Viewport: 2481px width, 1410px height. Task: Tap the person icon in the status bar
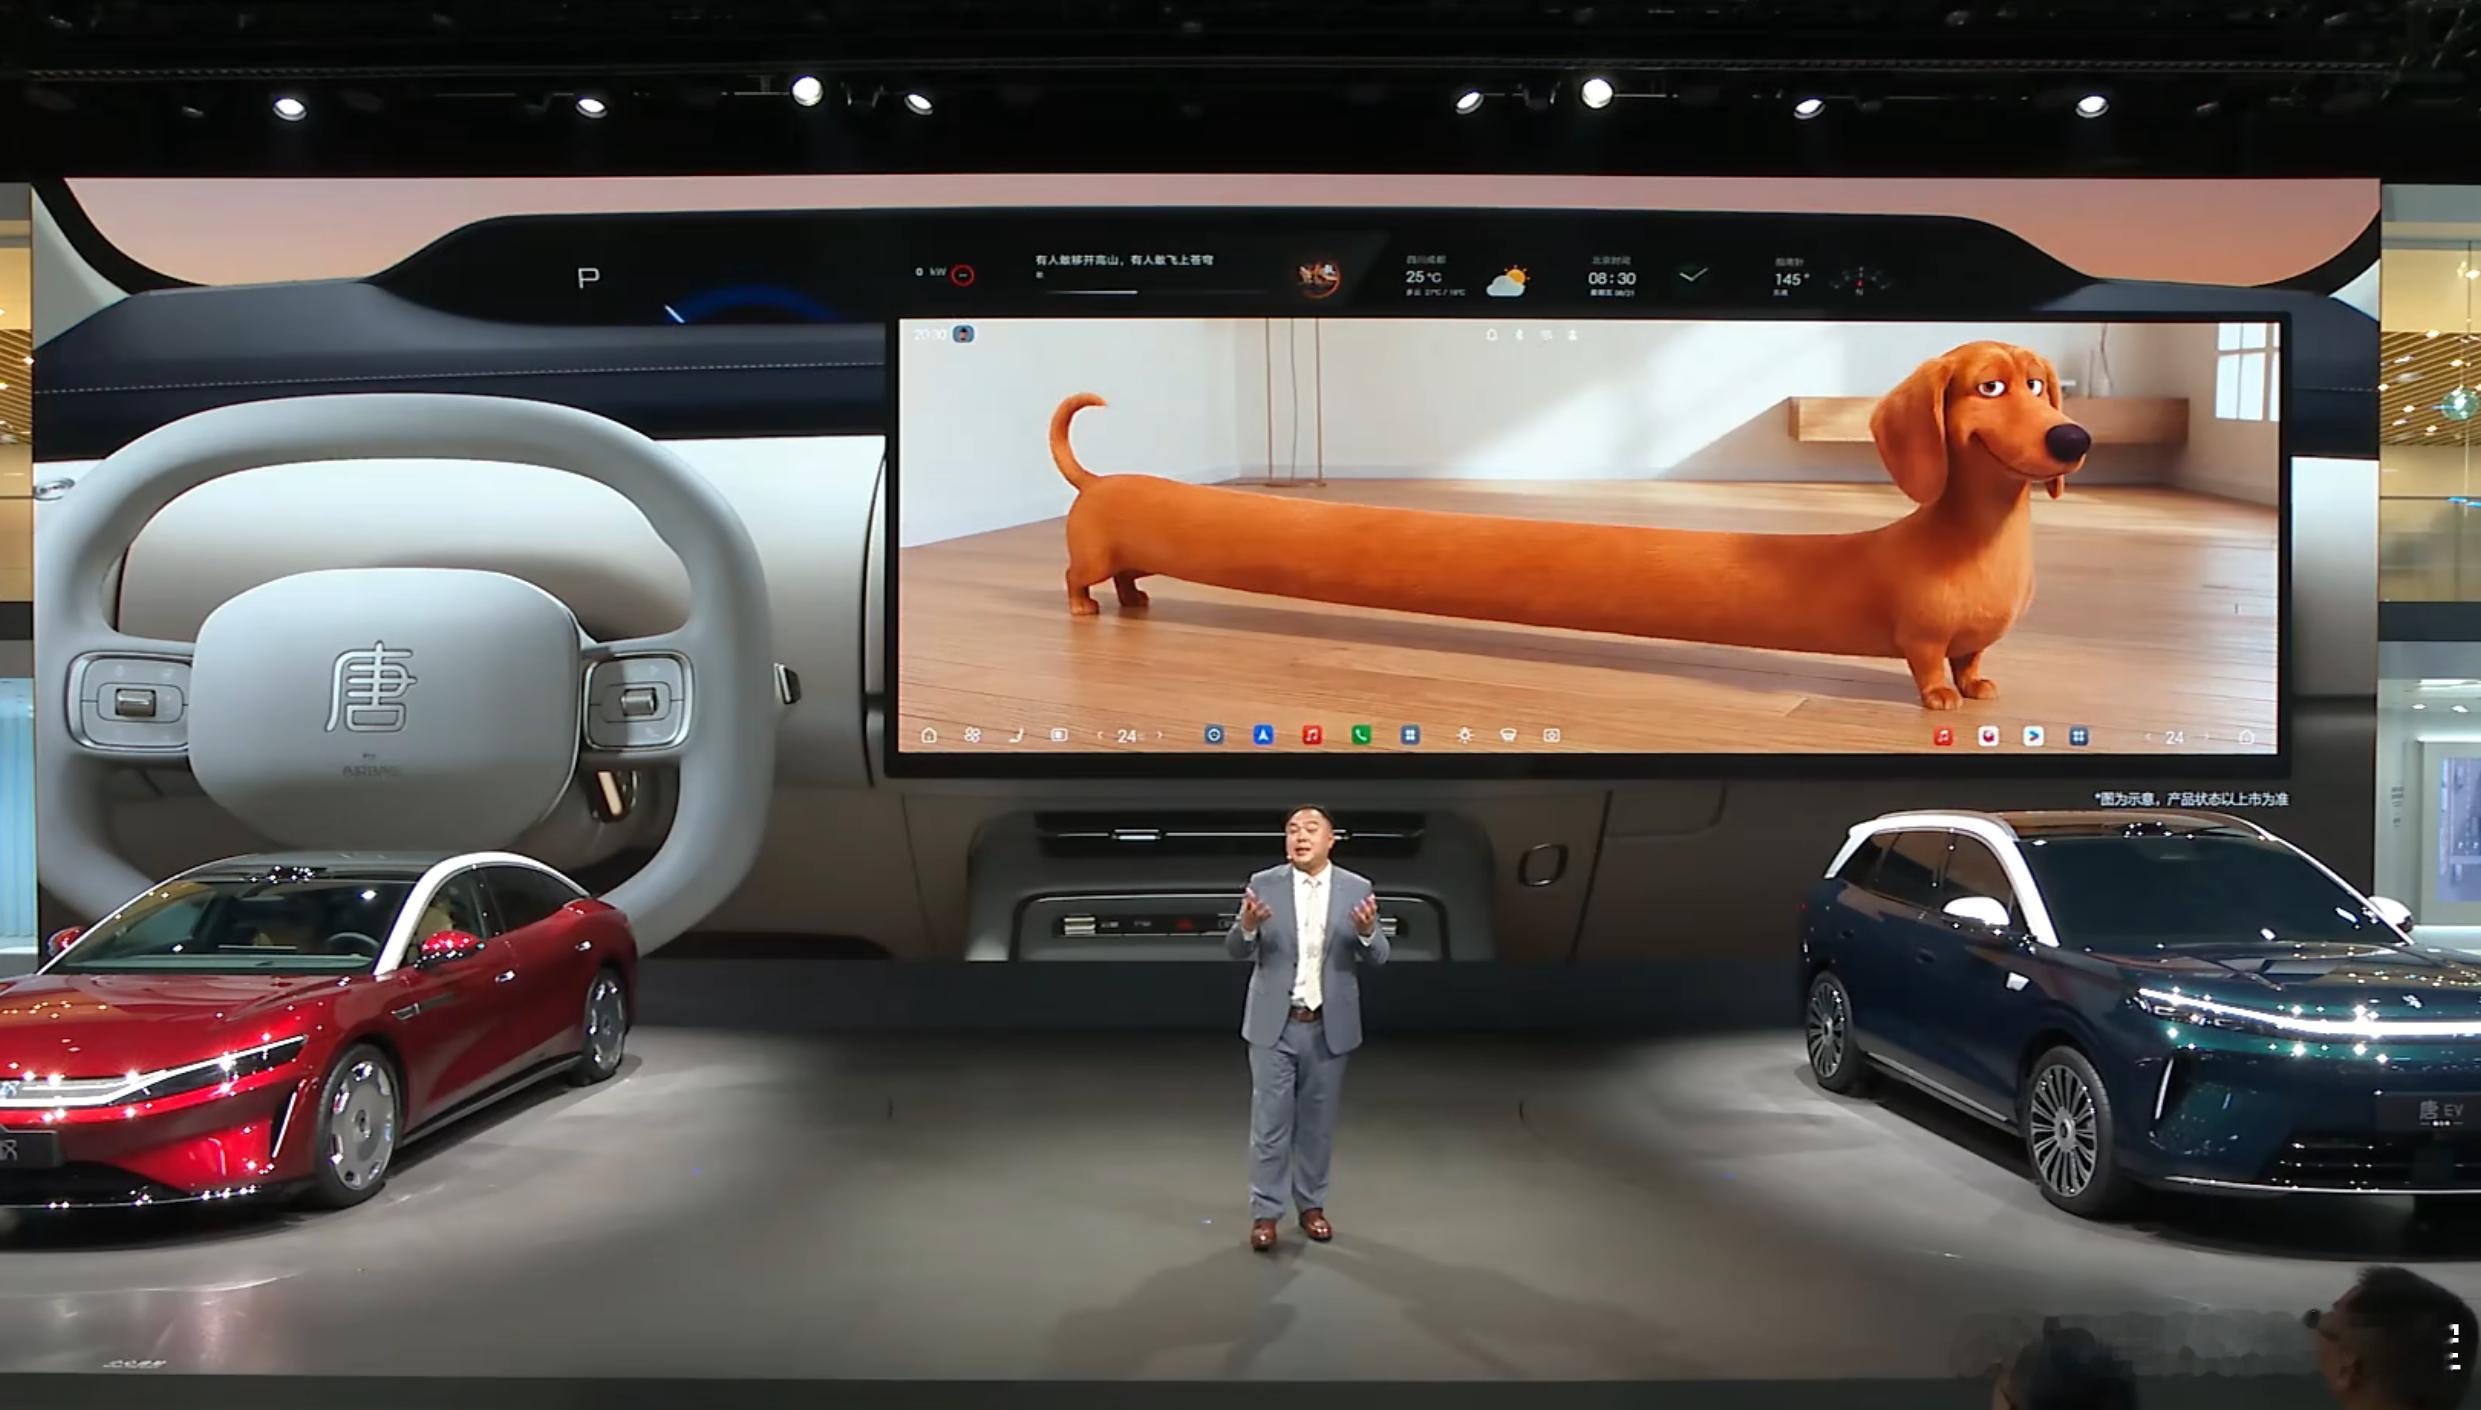1573,335
